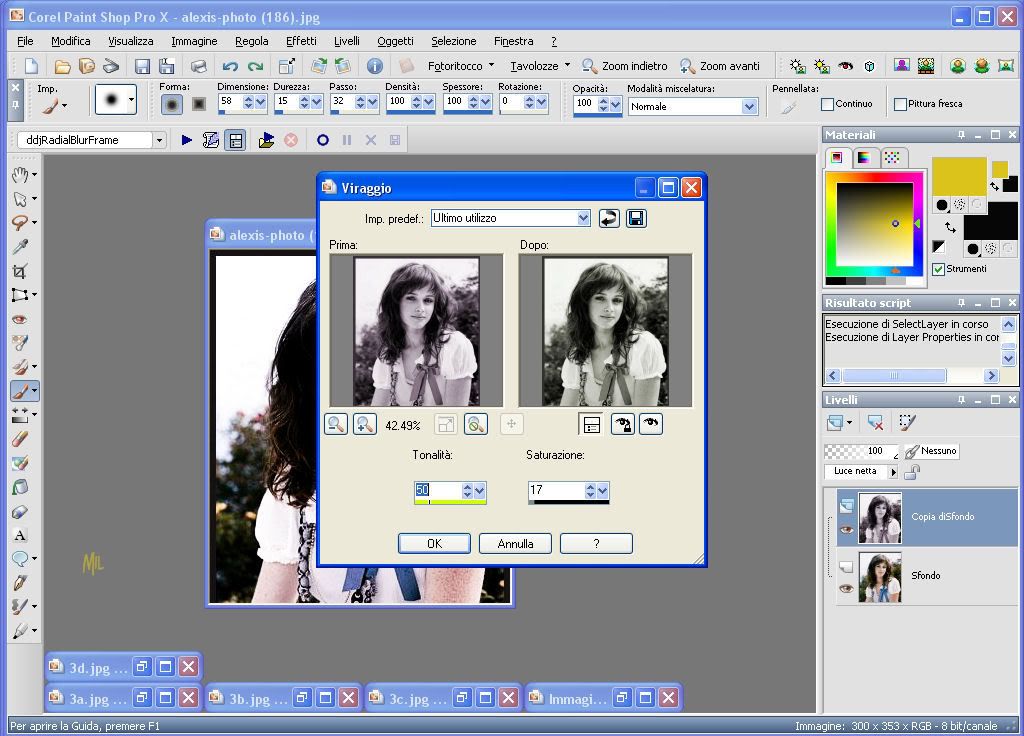Toggle auto proof eye in Viraggio

(651, 424)
